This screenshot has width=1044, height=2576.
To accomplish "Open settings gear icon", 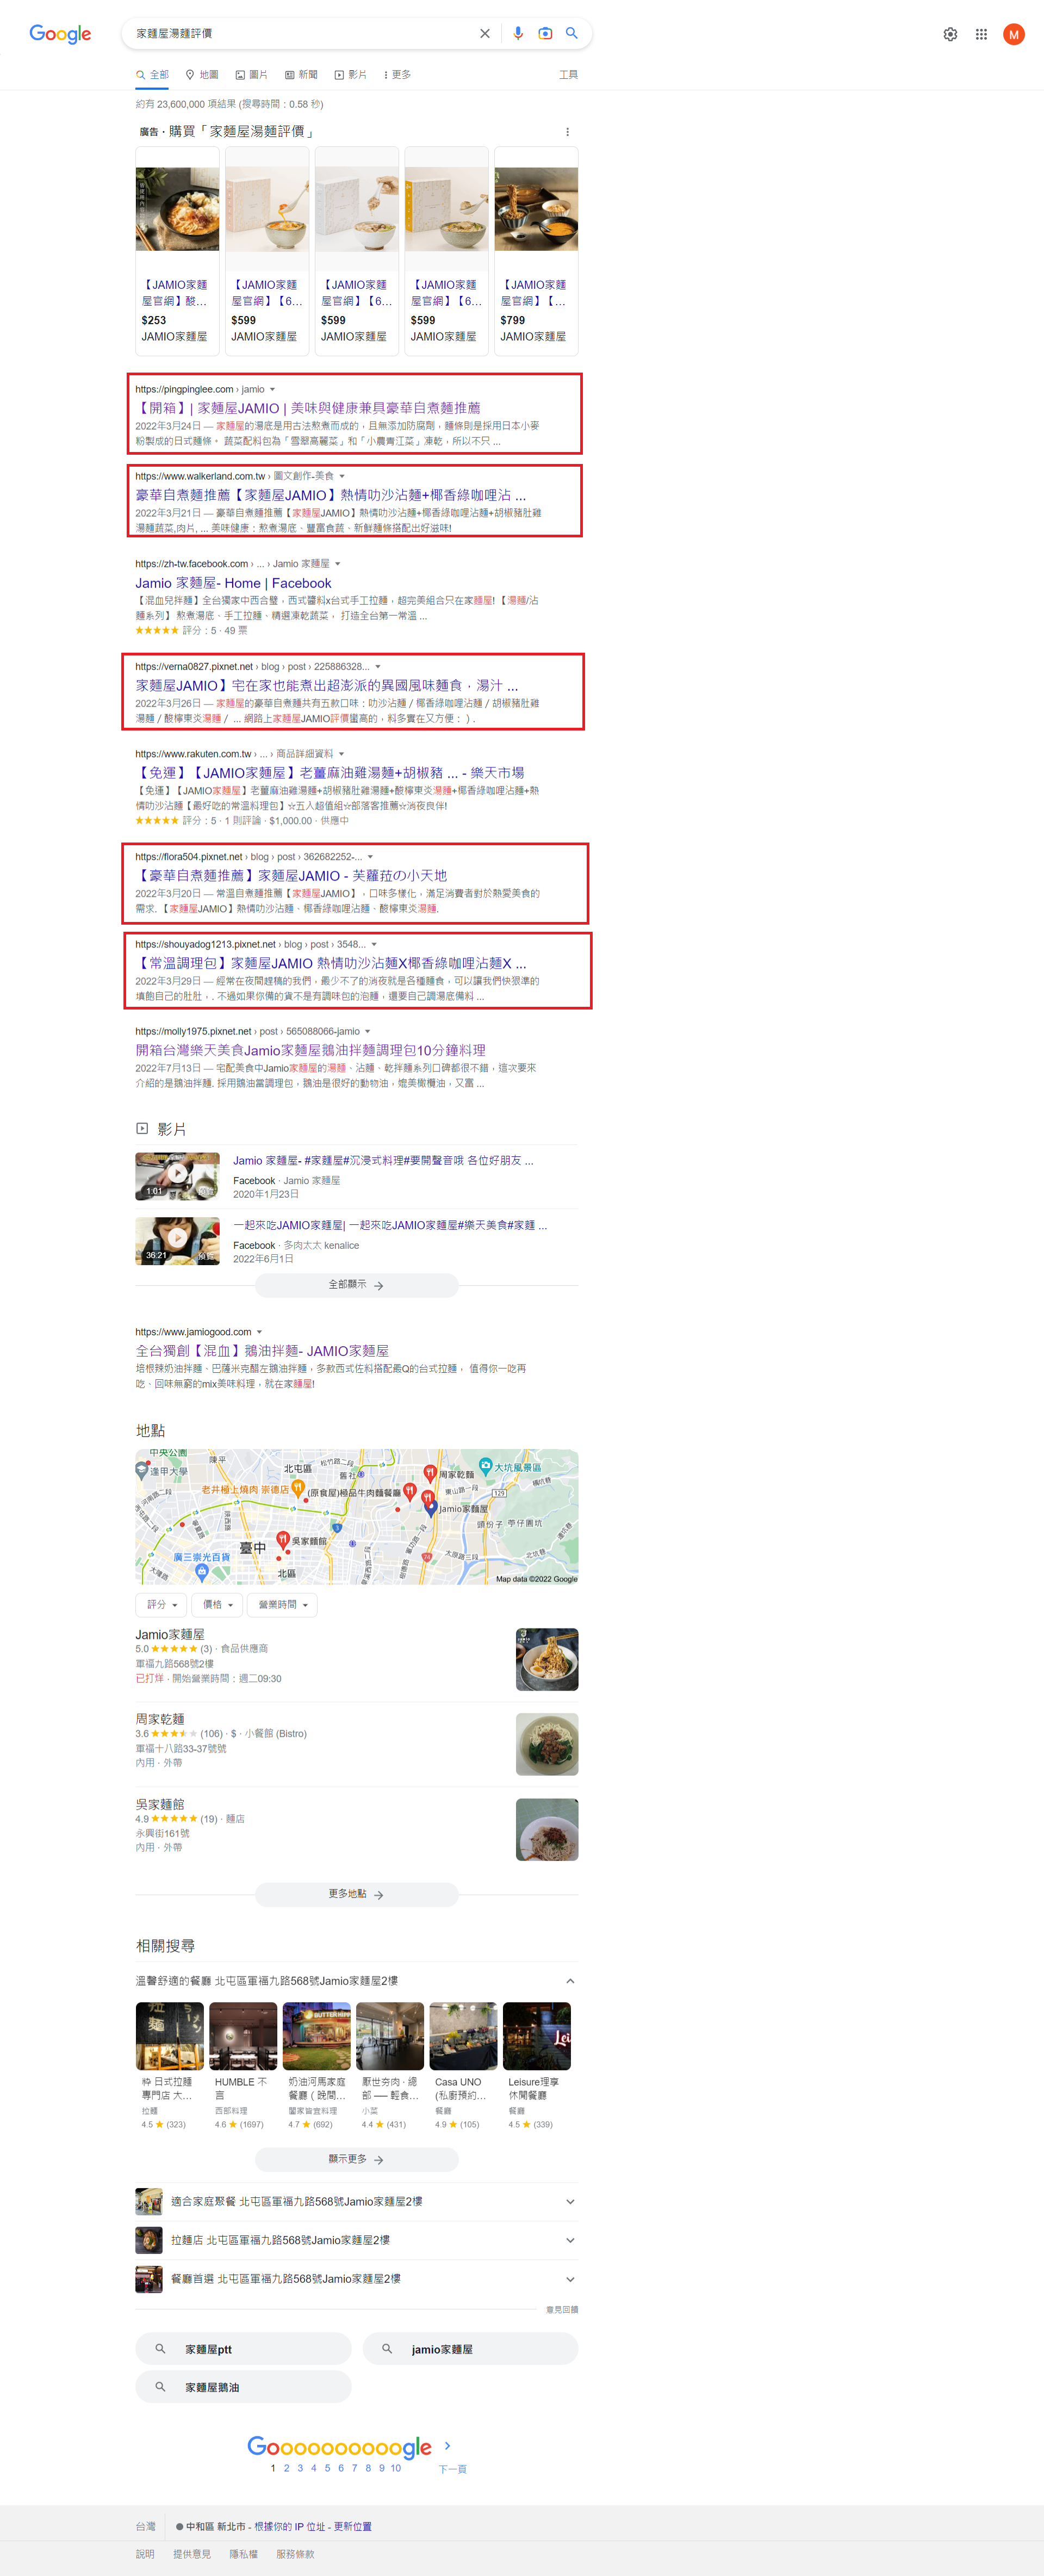I will [950, 34].
